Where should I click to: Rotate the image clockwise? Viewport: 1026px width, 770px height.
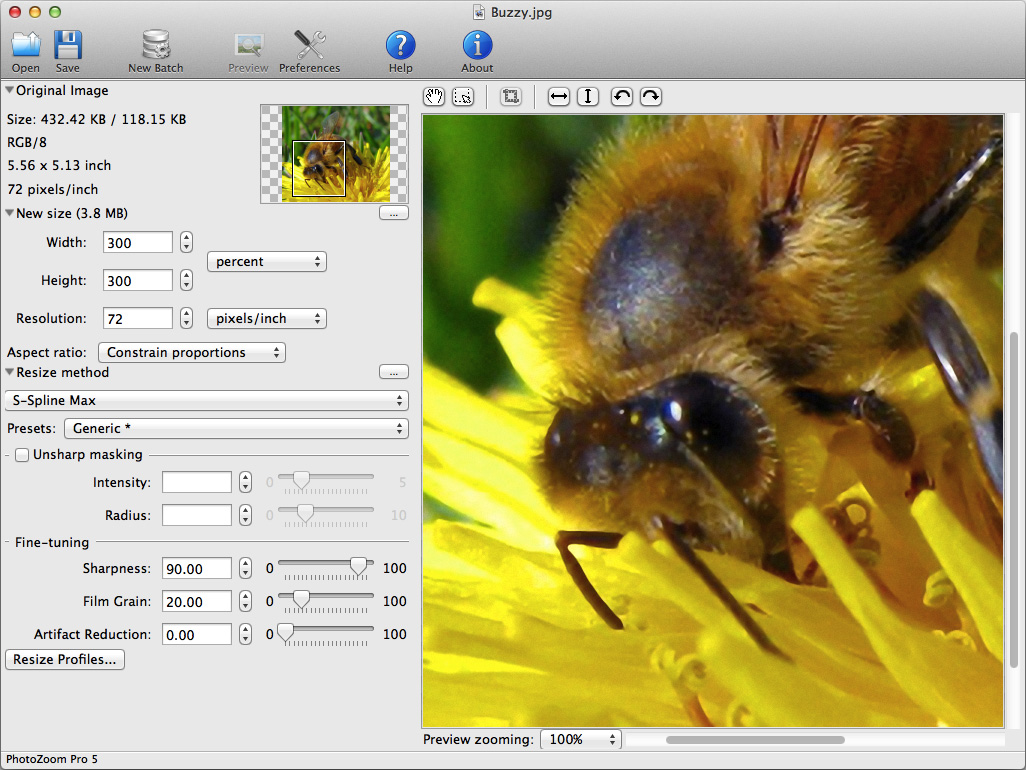point(650,97)
